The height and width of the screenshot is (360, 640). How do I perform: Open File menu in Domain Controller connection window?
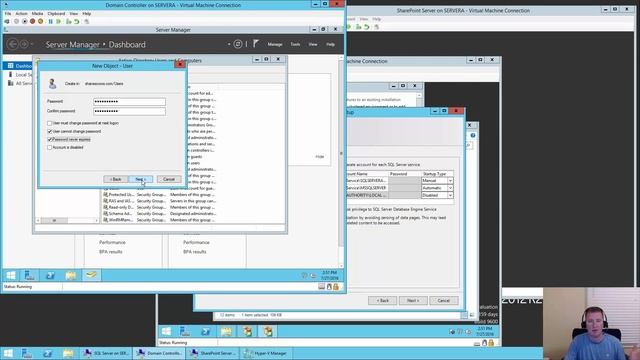tap(8, 13)
